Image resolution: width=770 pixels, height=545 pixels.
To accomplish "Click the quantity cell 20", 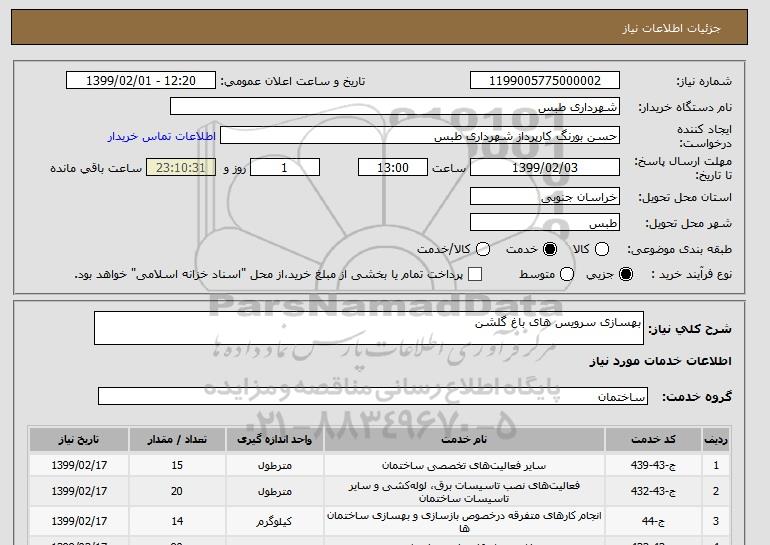I will point(177,491).
